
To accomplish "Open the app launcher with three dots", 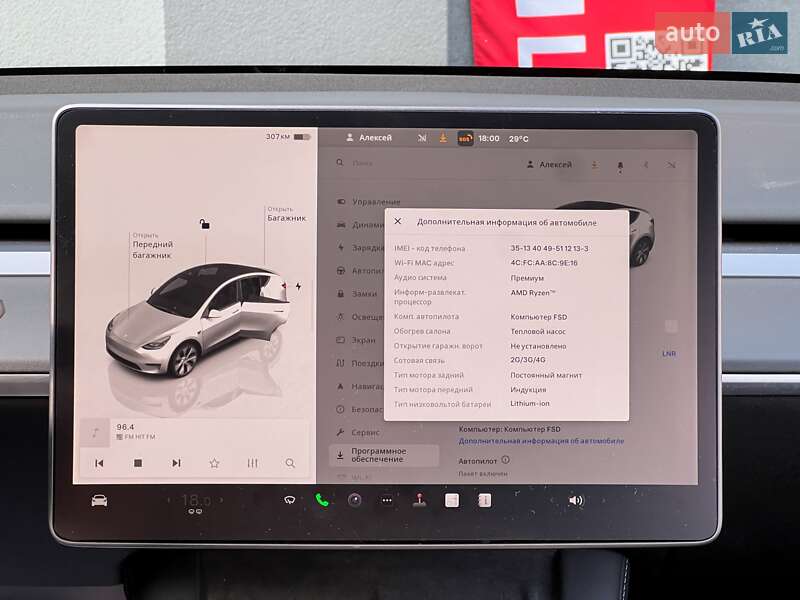I will (385, 498).
